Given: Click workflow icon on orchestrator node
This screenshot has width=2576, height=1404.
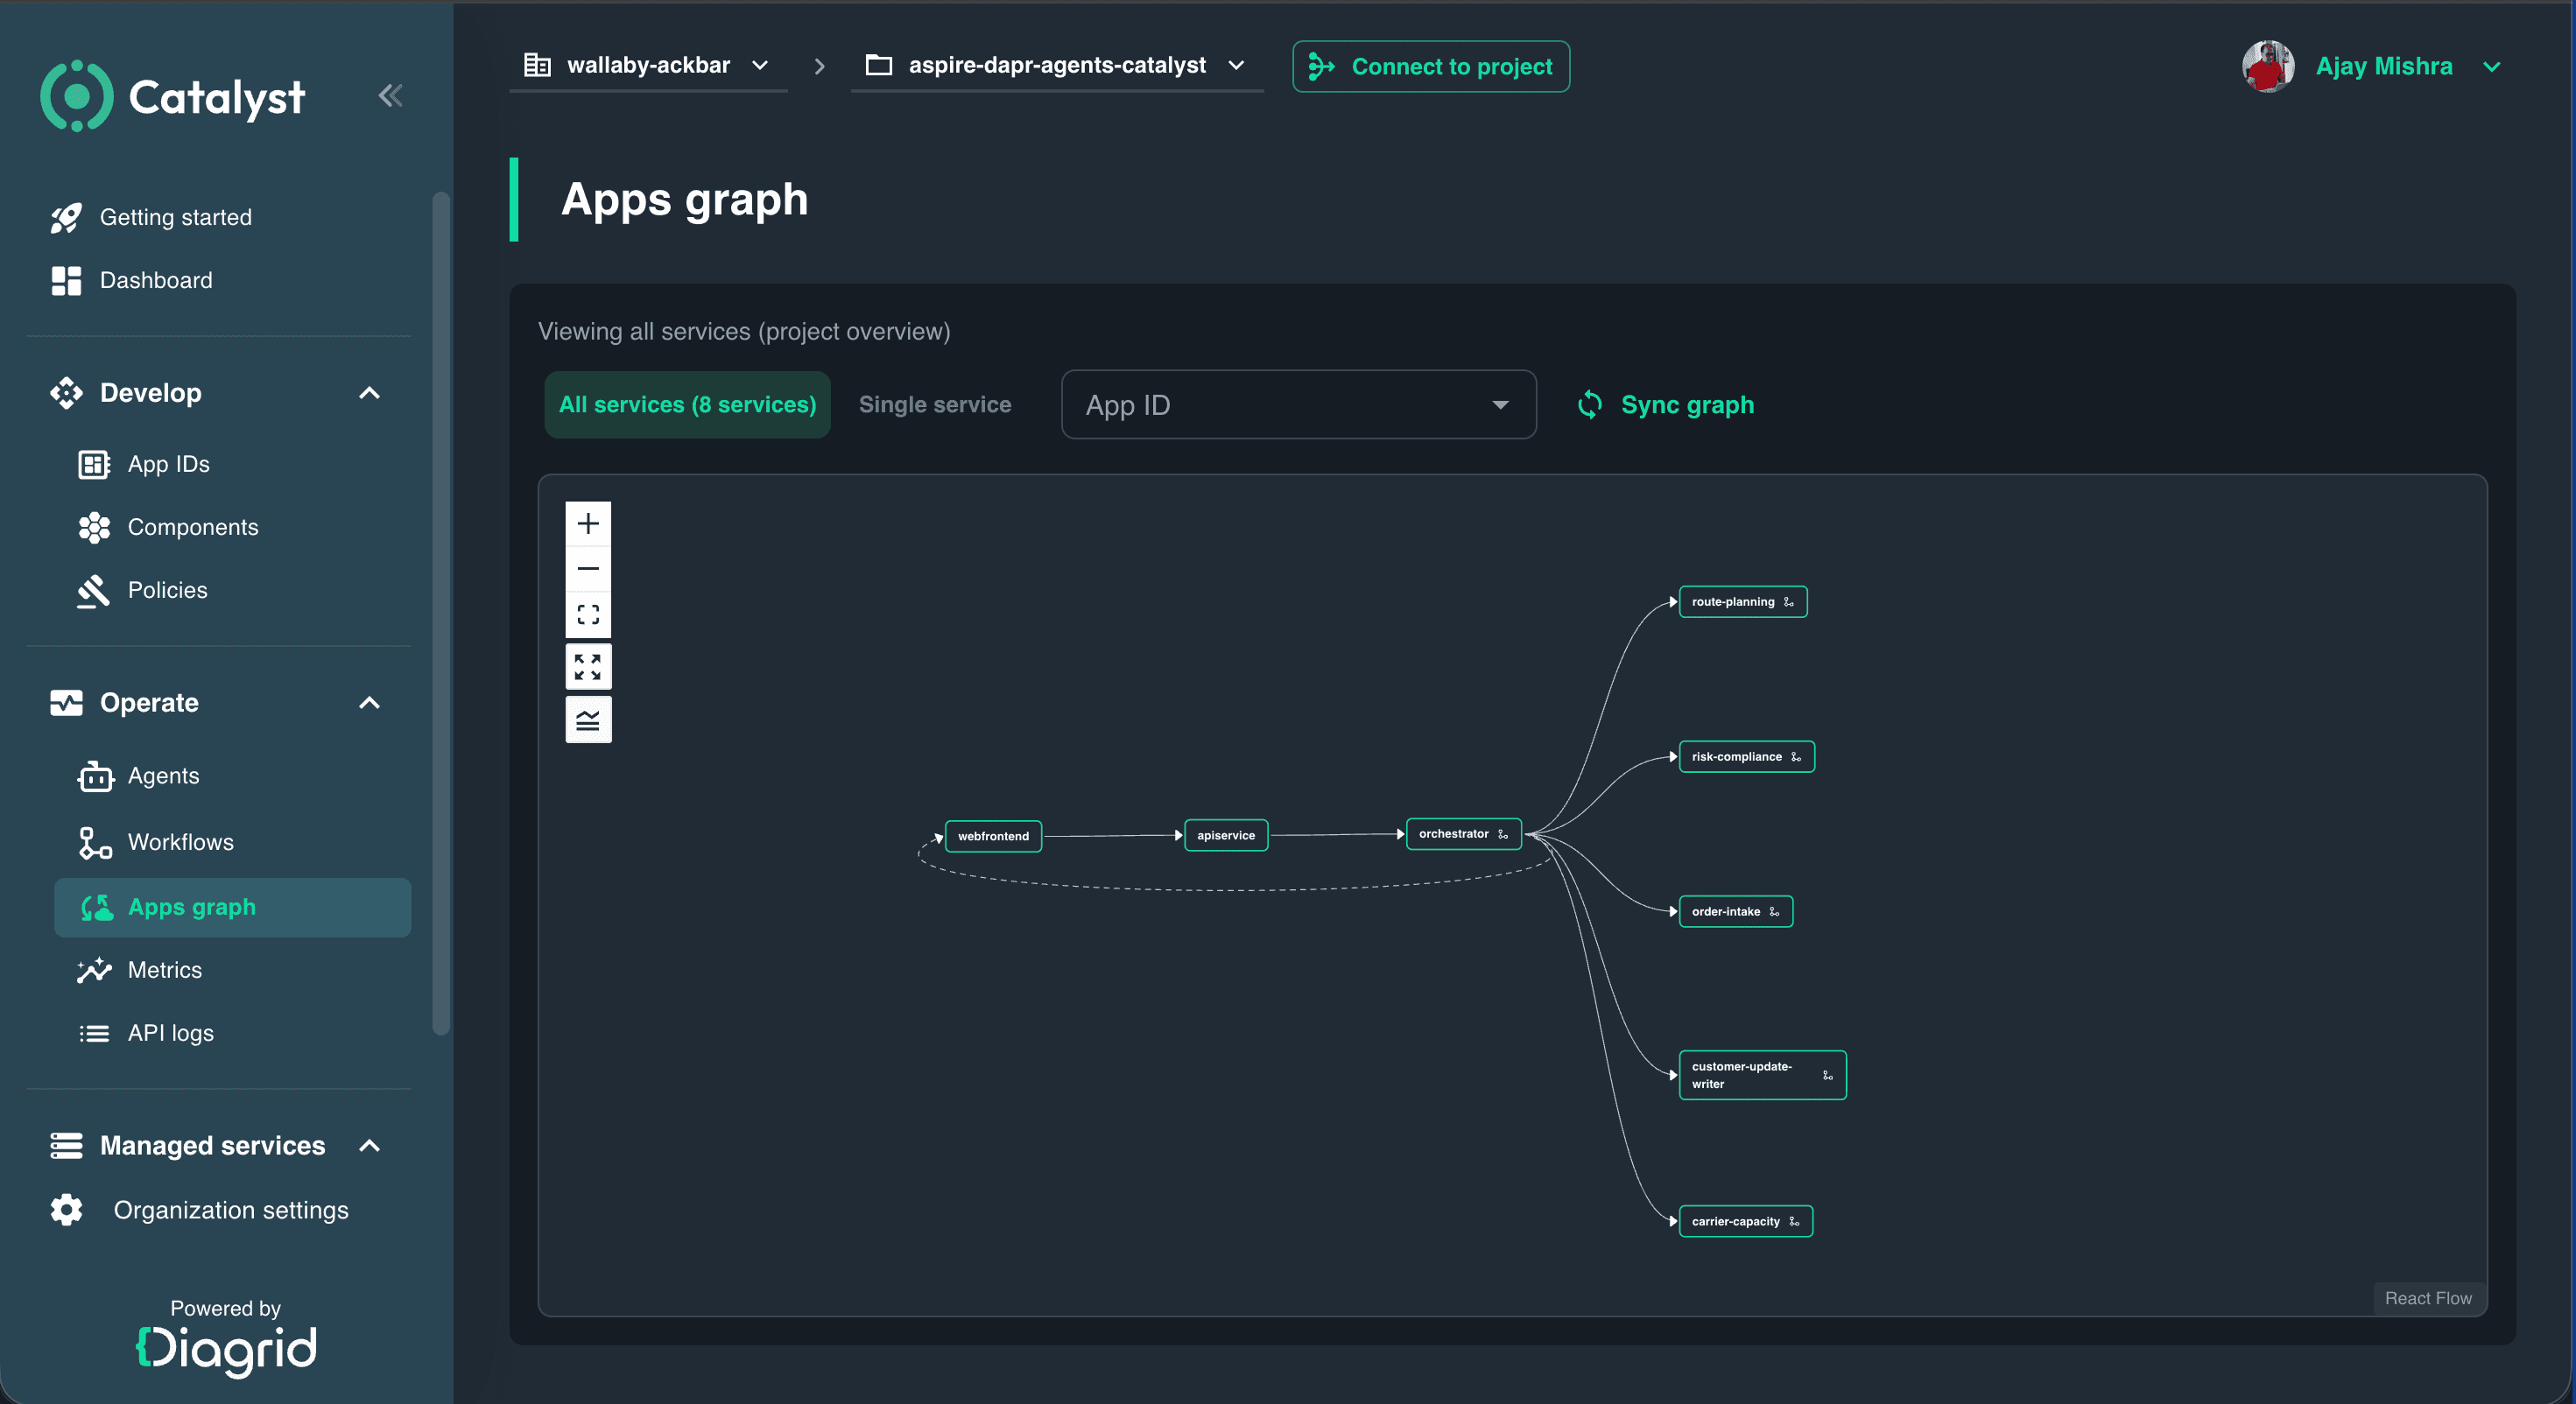Looking at the screenshot, I should (x=1502, y=834).
